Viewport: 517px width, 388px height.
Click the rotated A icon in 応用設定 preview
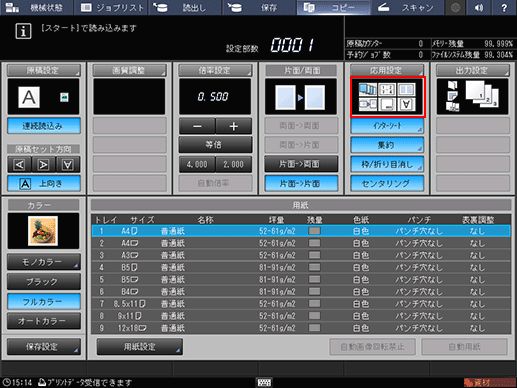[x=406, y=104]
